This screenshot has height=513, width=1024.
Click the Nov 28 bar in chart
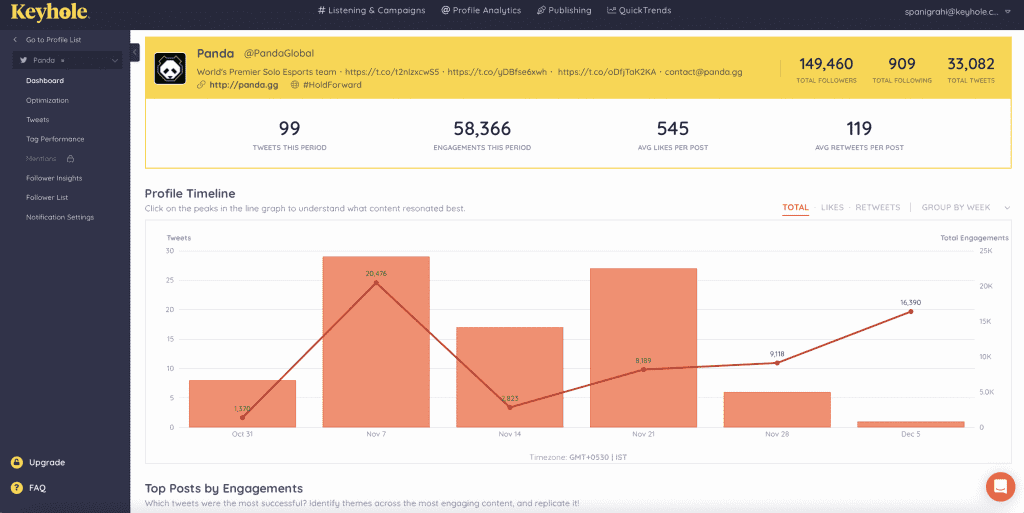point(777,410)
